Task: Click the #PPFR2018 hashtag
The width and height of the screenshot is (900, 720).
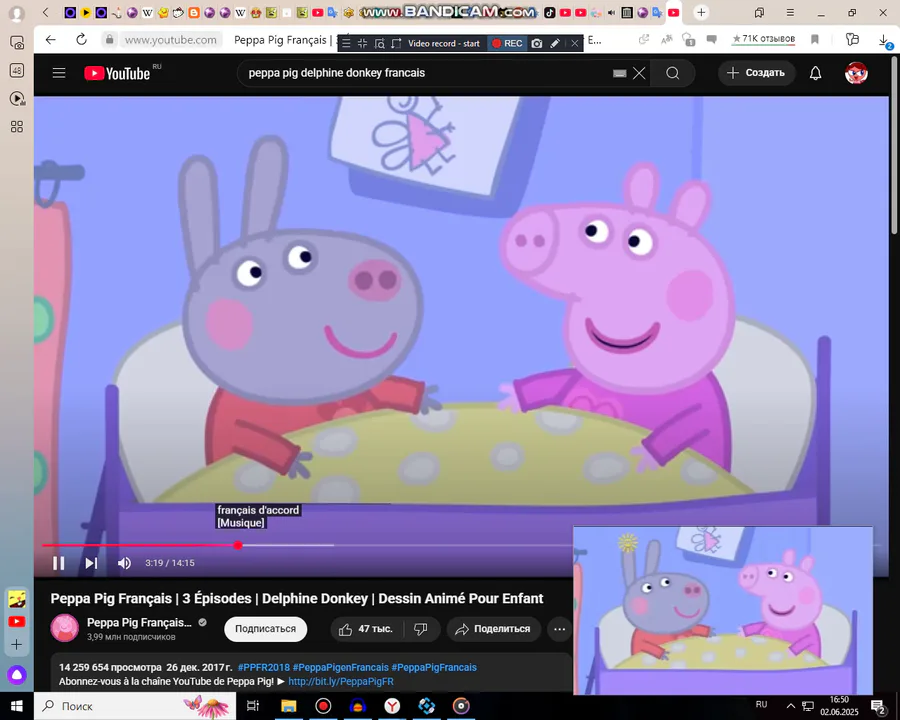Action: click(x=264, y=667)
